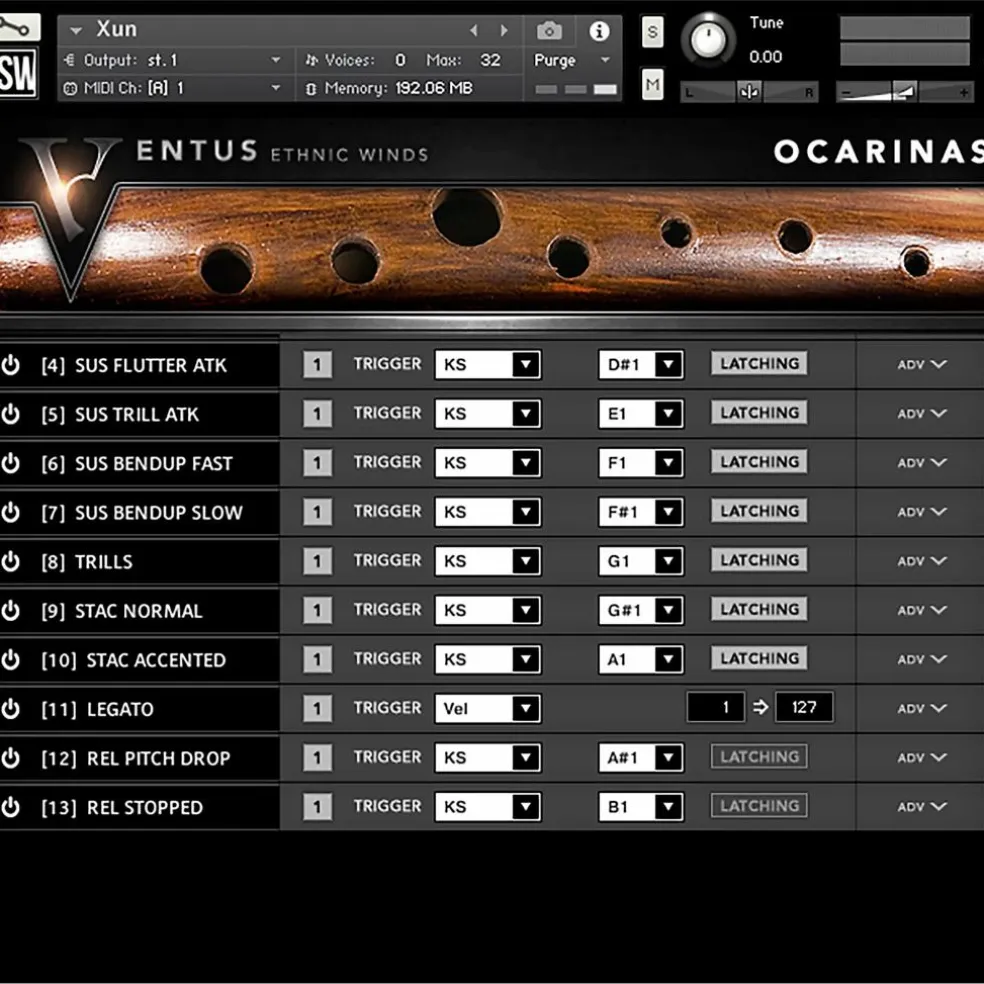The height and width of the screenshot is (984, 984).
Task: Open B1 keyswitch note dropdown
Action: point(641,806)
